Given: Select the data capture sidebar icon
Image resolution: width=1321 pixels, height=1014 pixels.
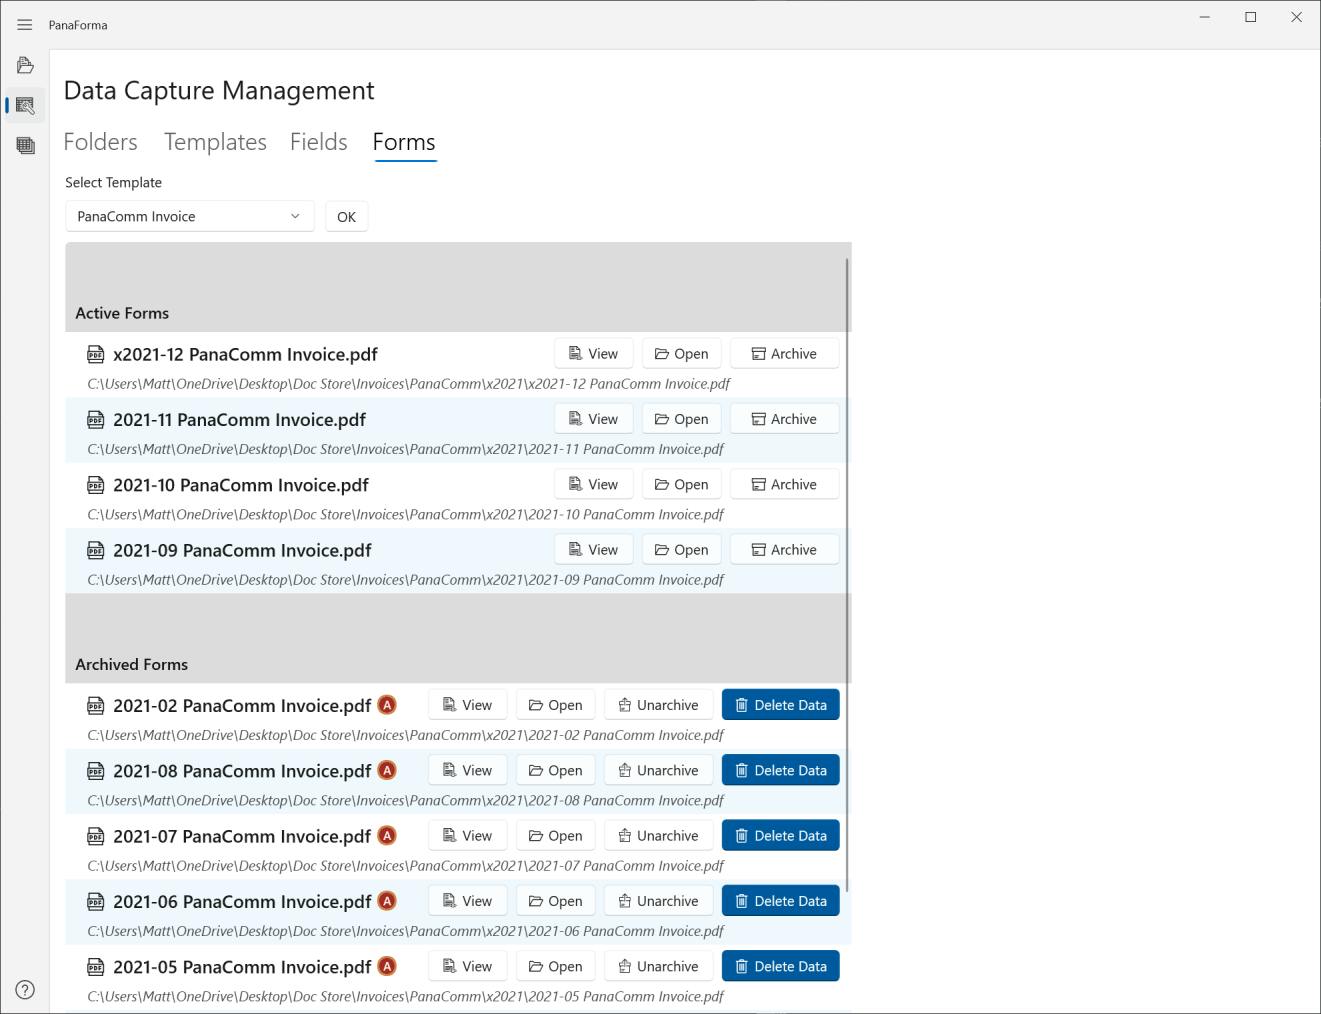Looking at the screenshot, I should [x=26, y=106].
